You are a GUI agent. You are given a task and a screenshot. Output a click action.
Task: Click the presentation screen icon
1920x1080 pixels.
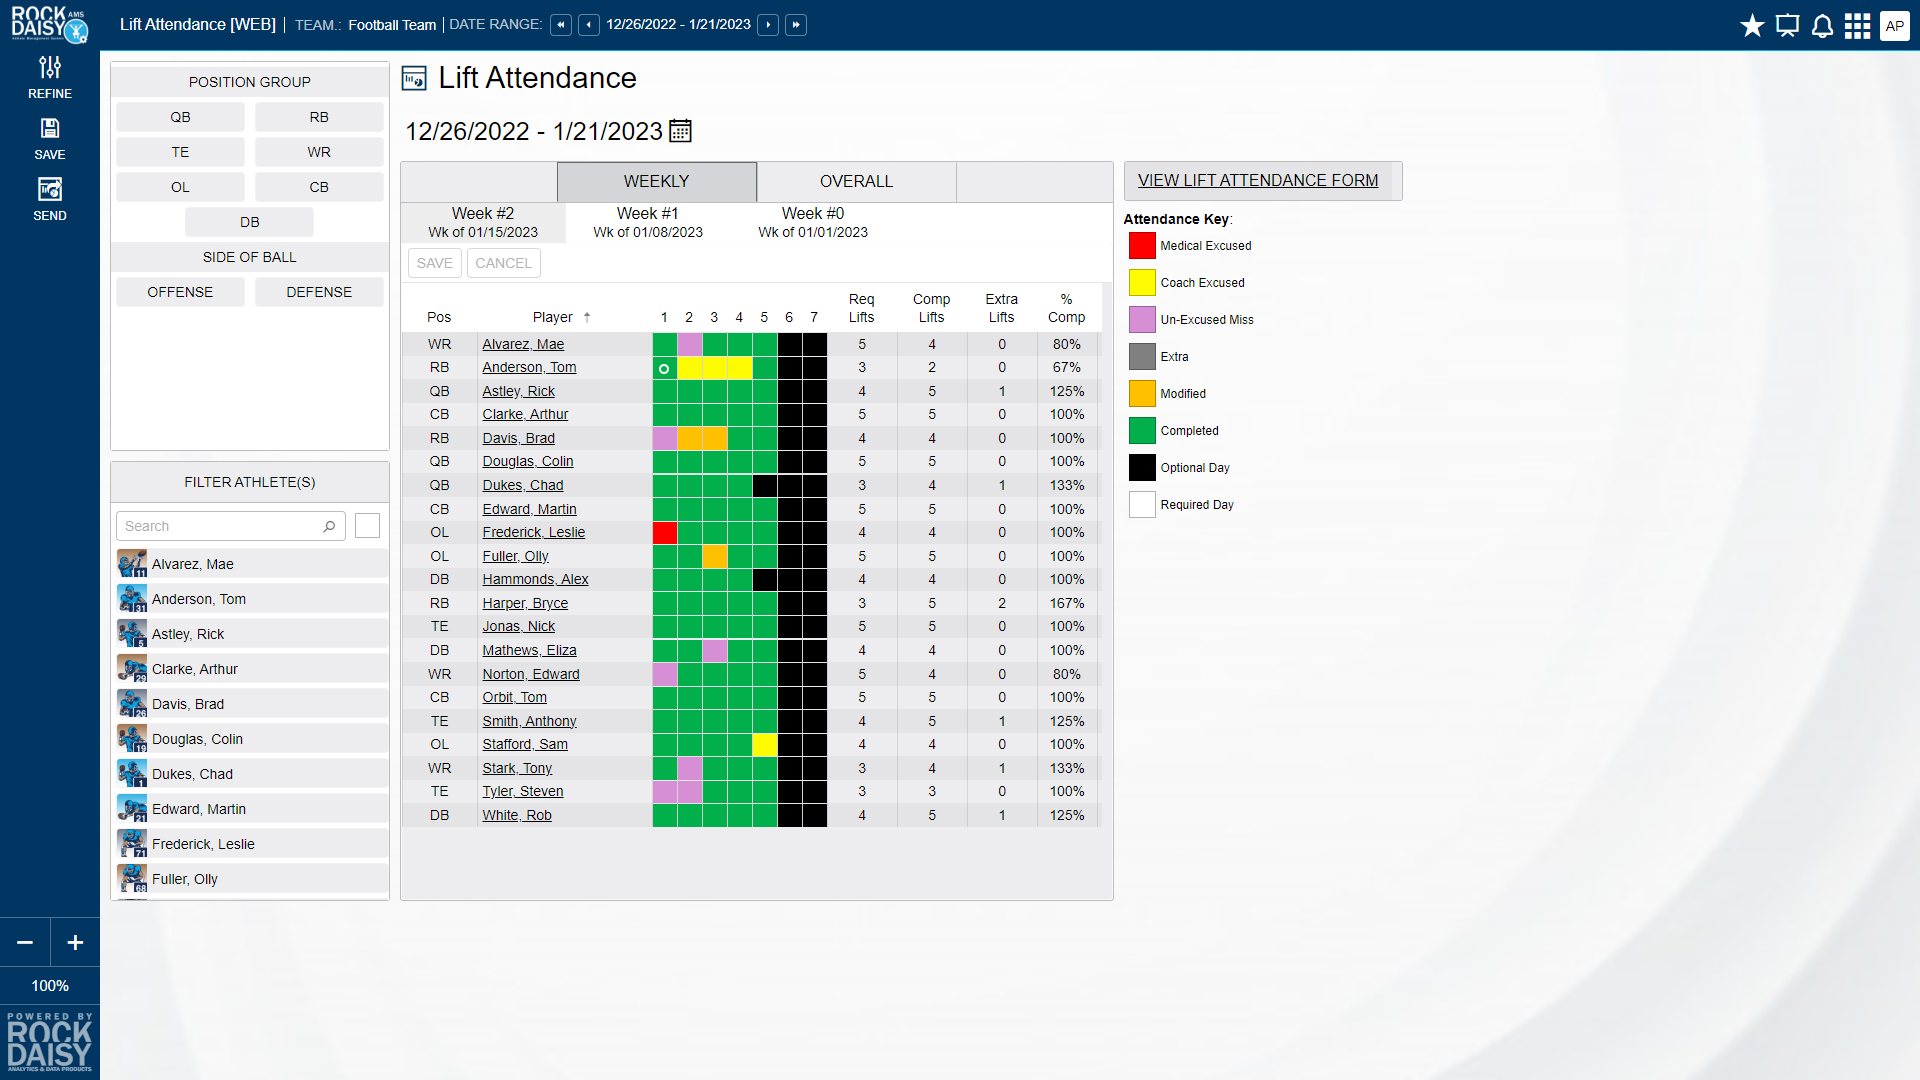click(1787, 26)
